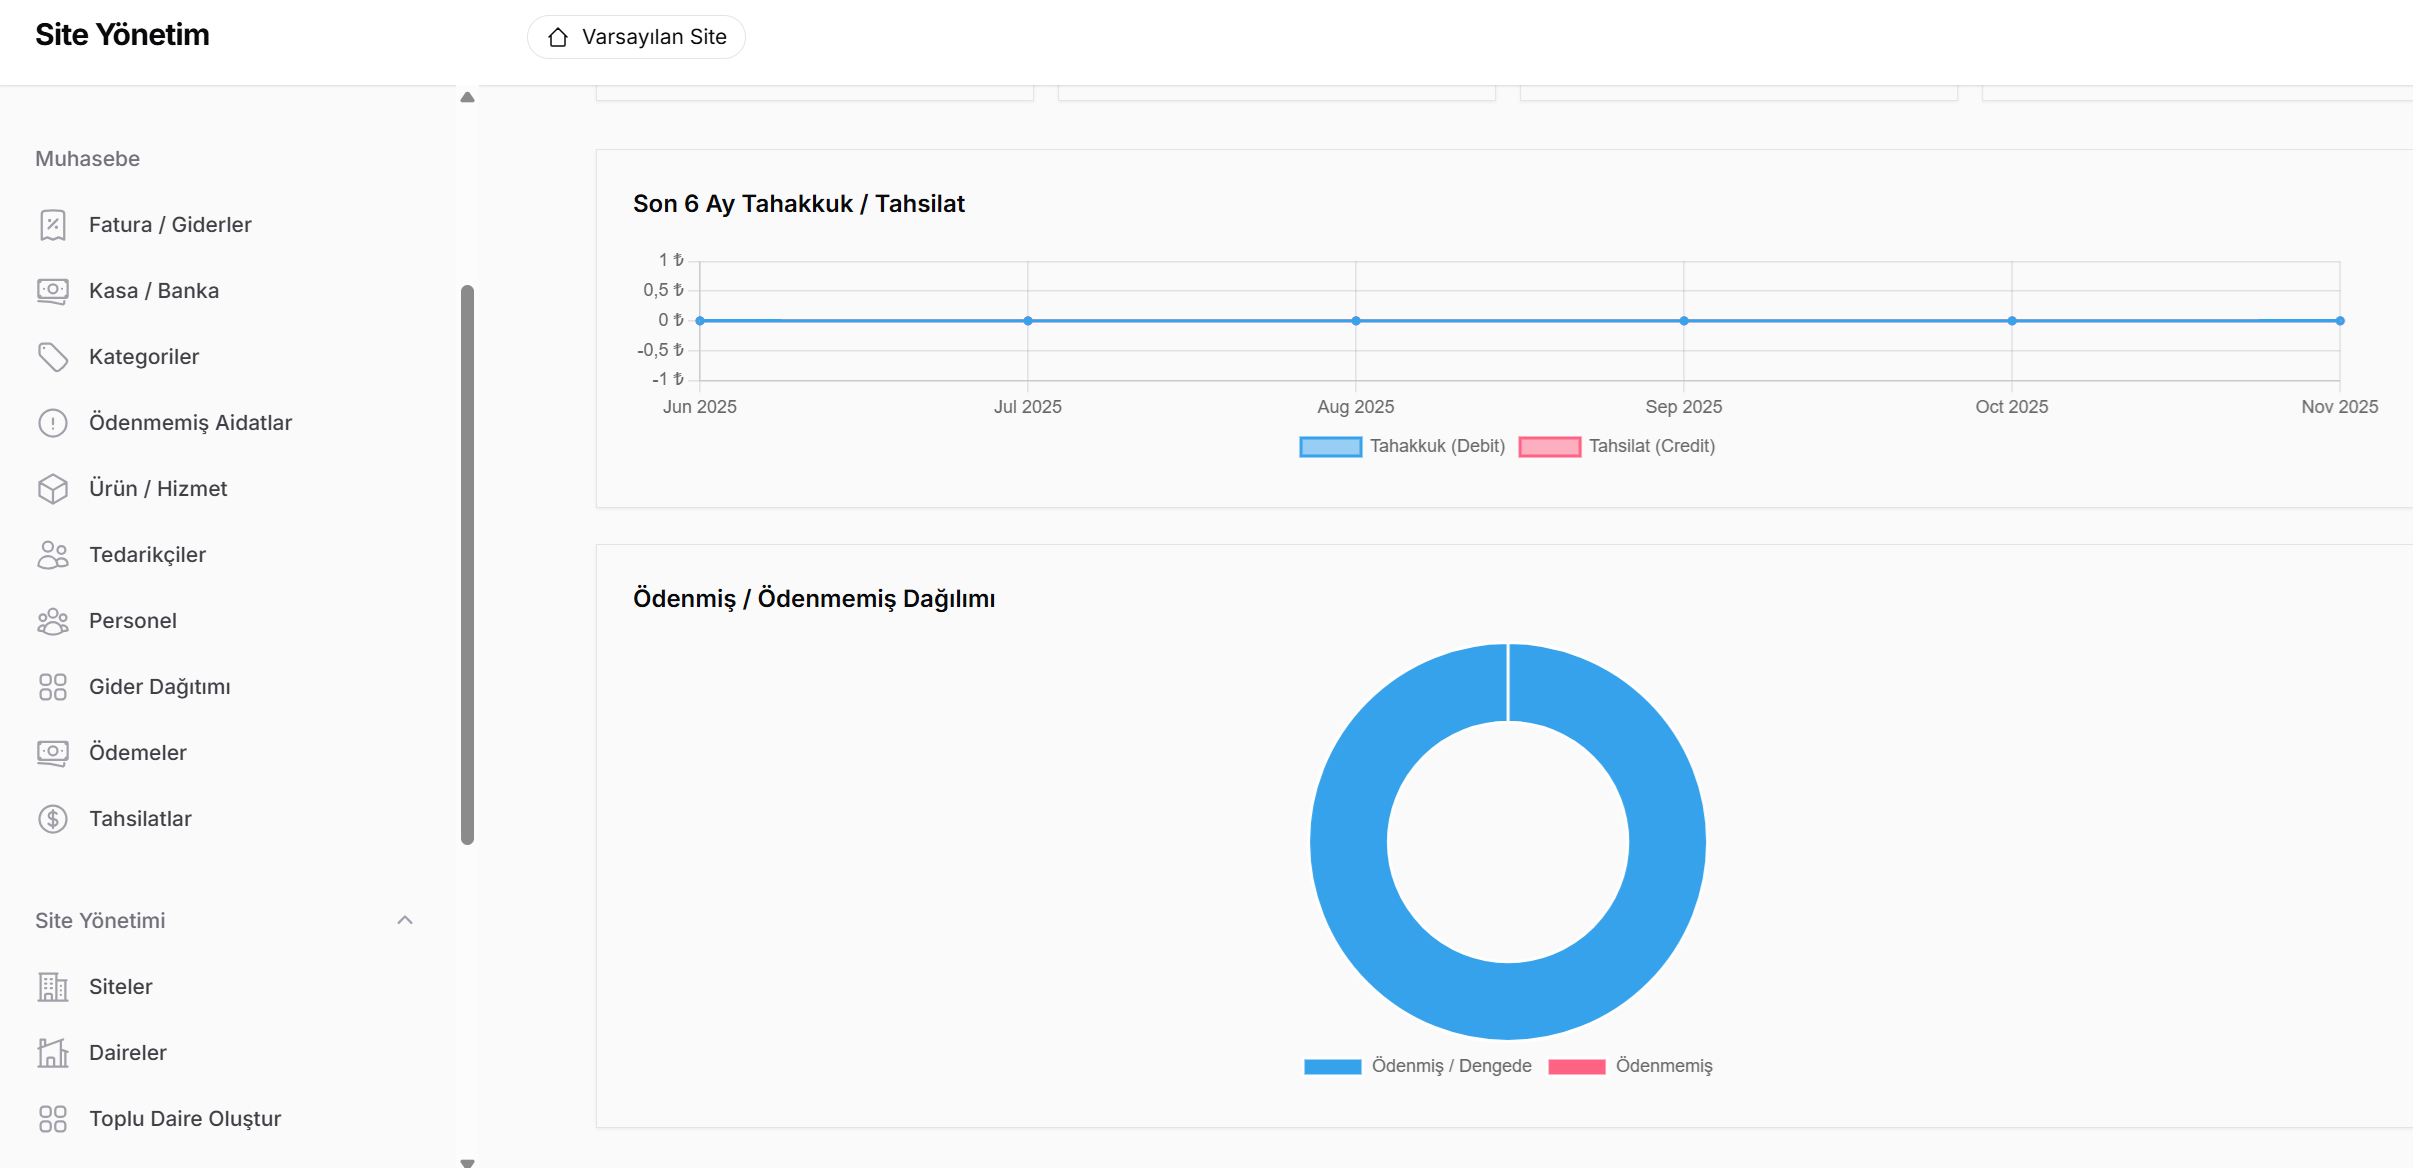Screen dimensions: 2413x1168
Task: Click the Kategoriler tag icon
Action: coord(52,357)
